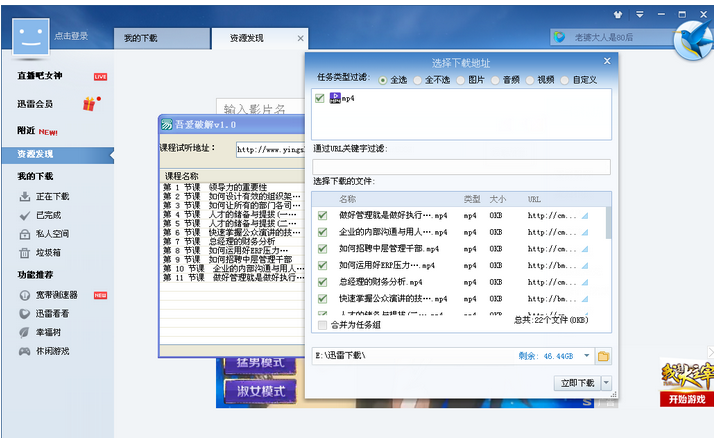
Task: Click remaining space text 46.44GB
Action: tap(558, 356)
